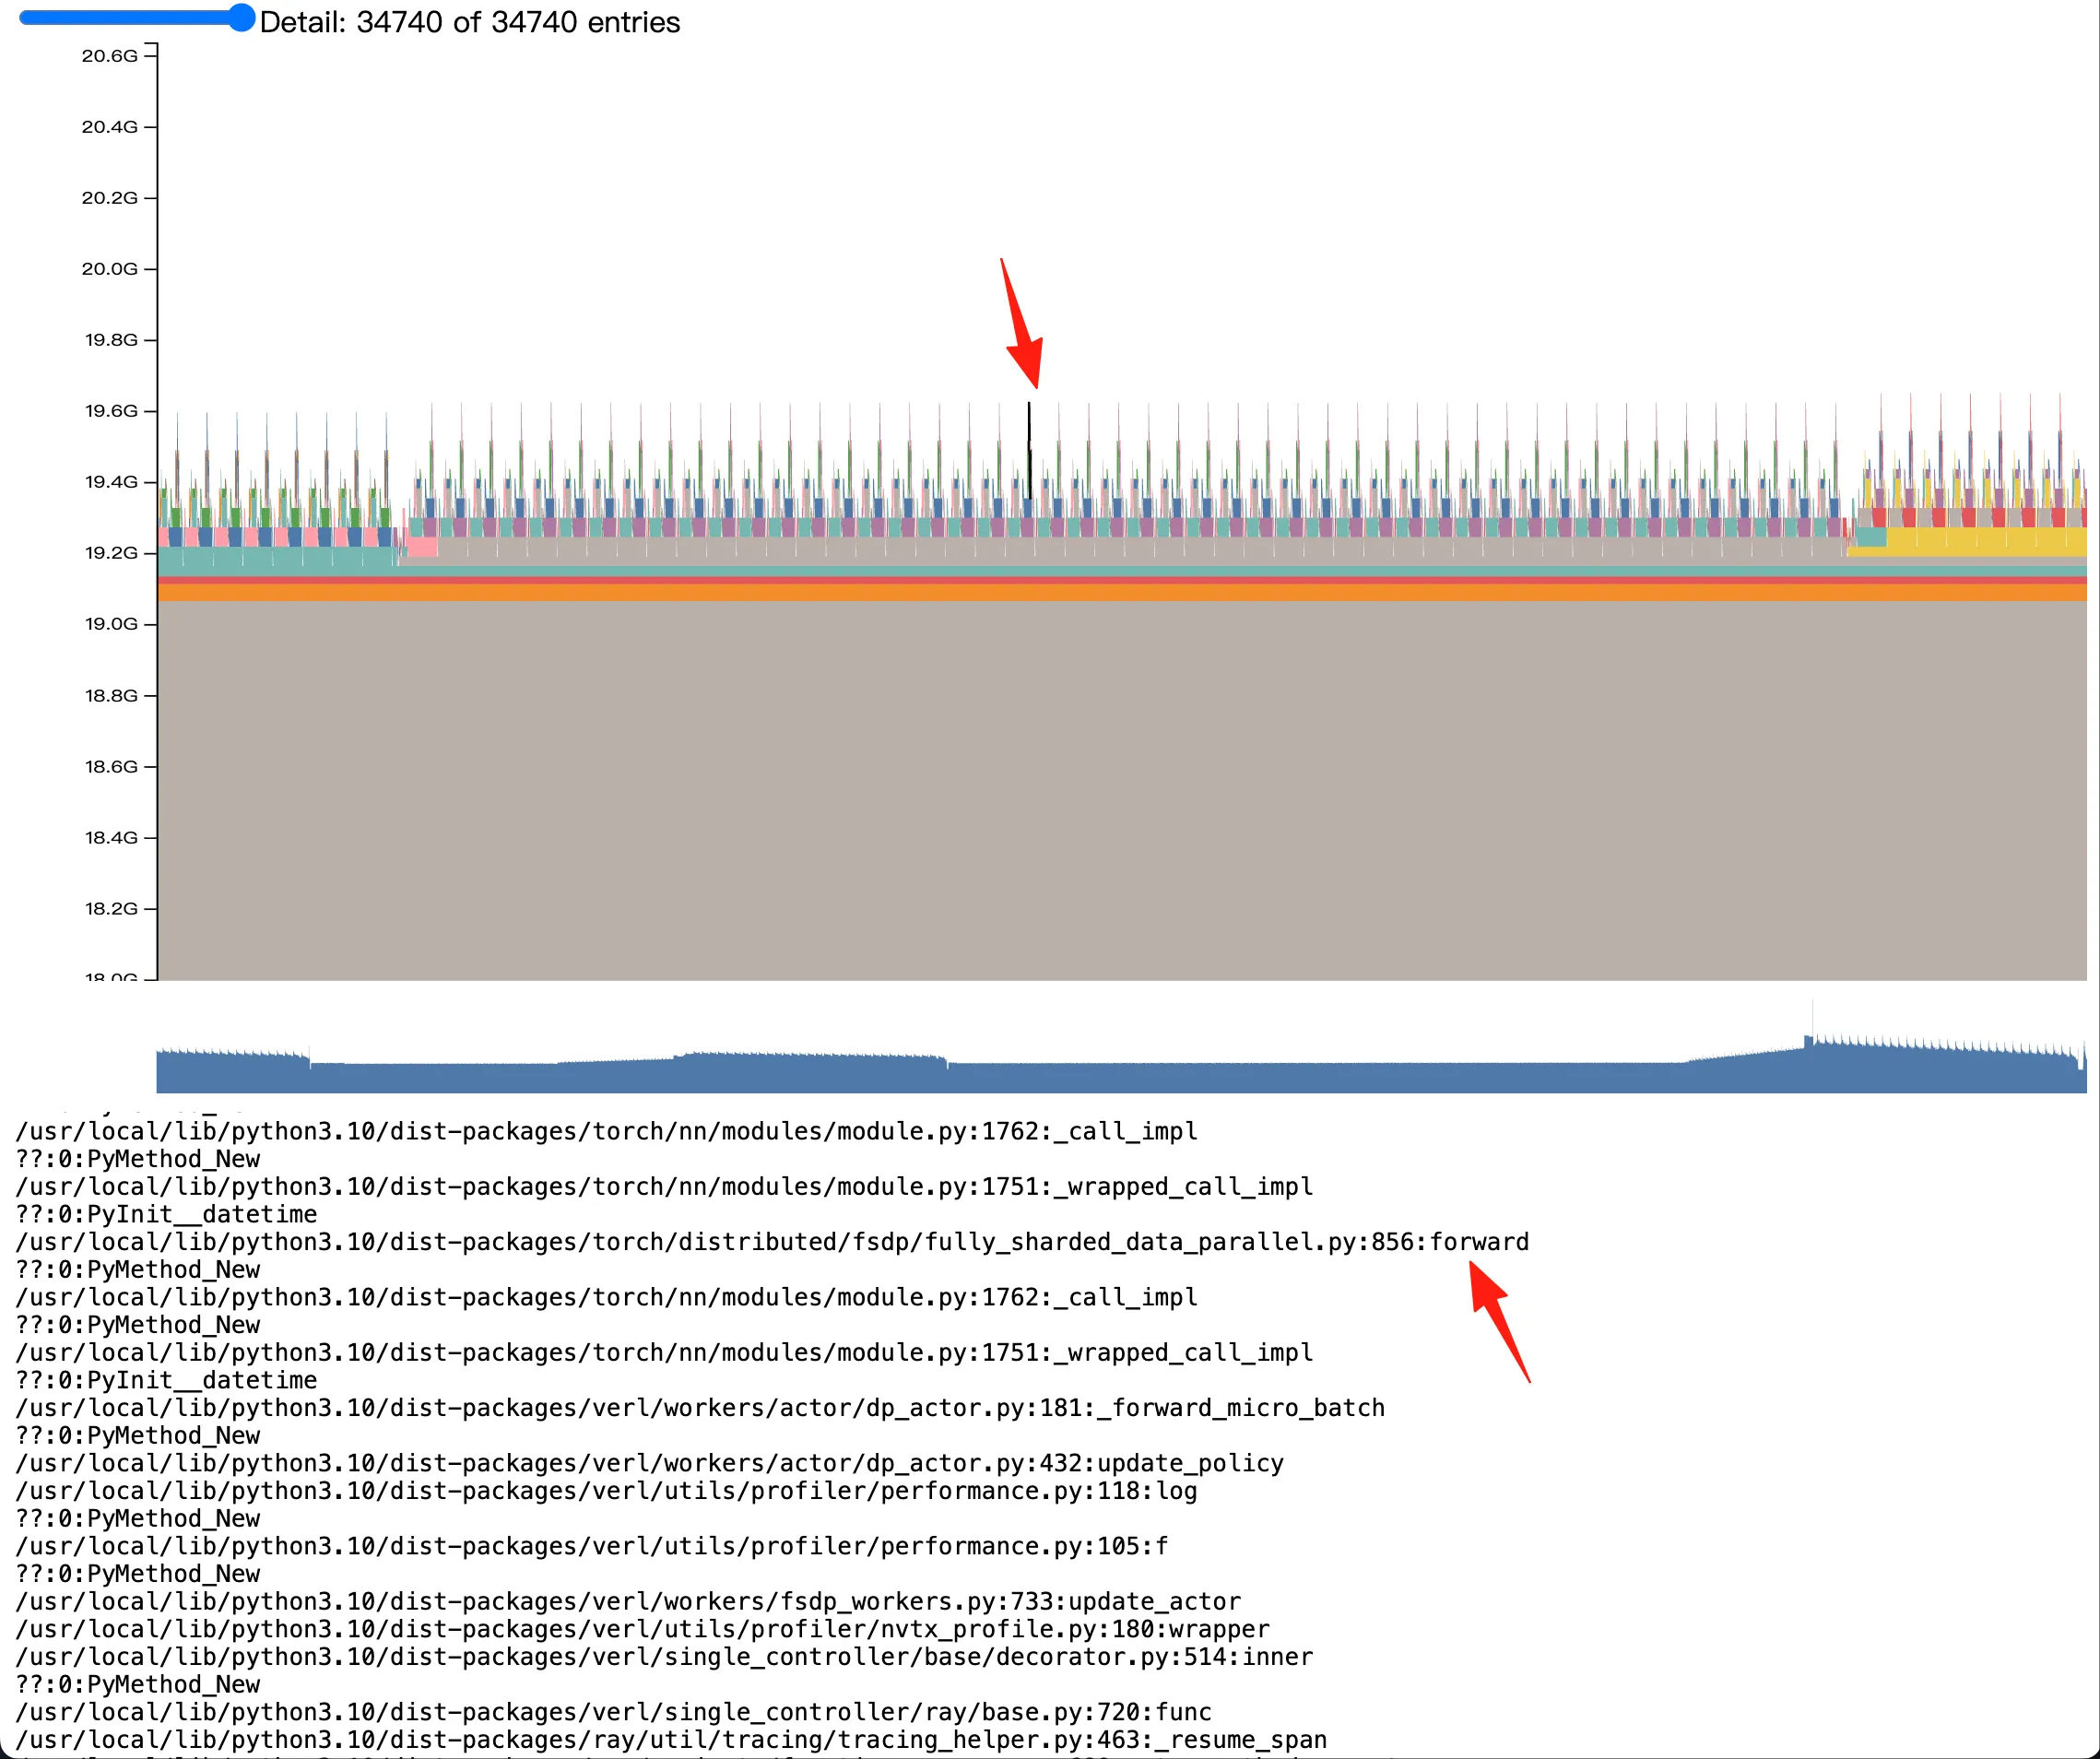Click performance.py:118:log stack line
Viewport: 2100px width, 1759px height.
pyautogui.click(x=606, y=1491)
